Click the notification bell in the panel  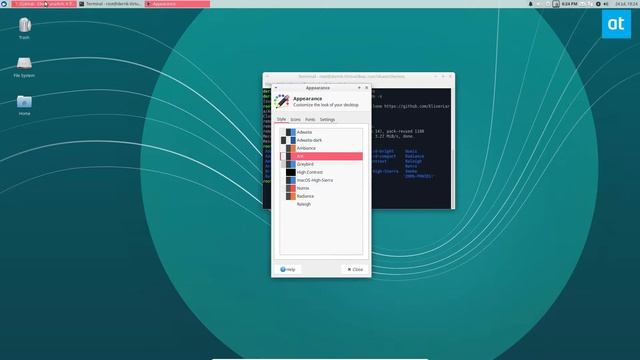531,4
